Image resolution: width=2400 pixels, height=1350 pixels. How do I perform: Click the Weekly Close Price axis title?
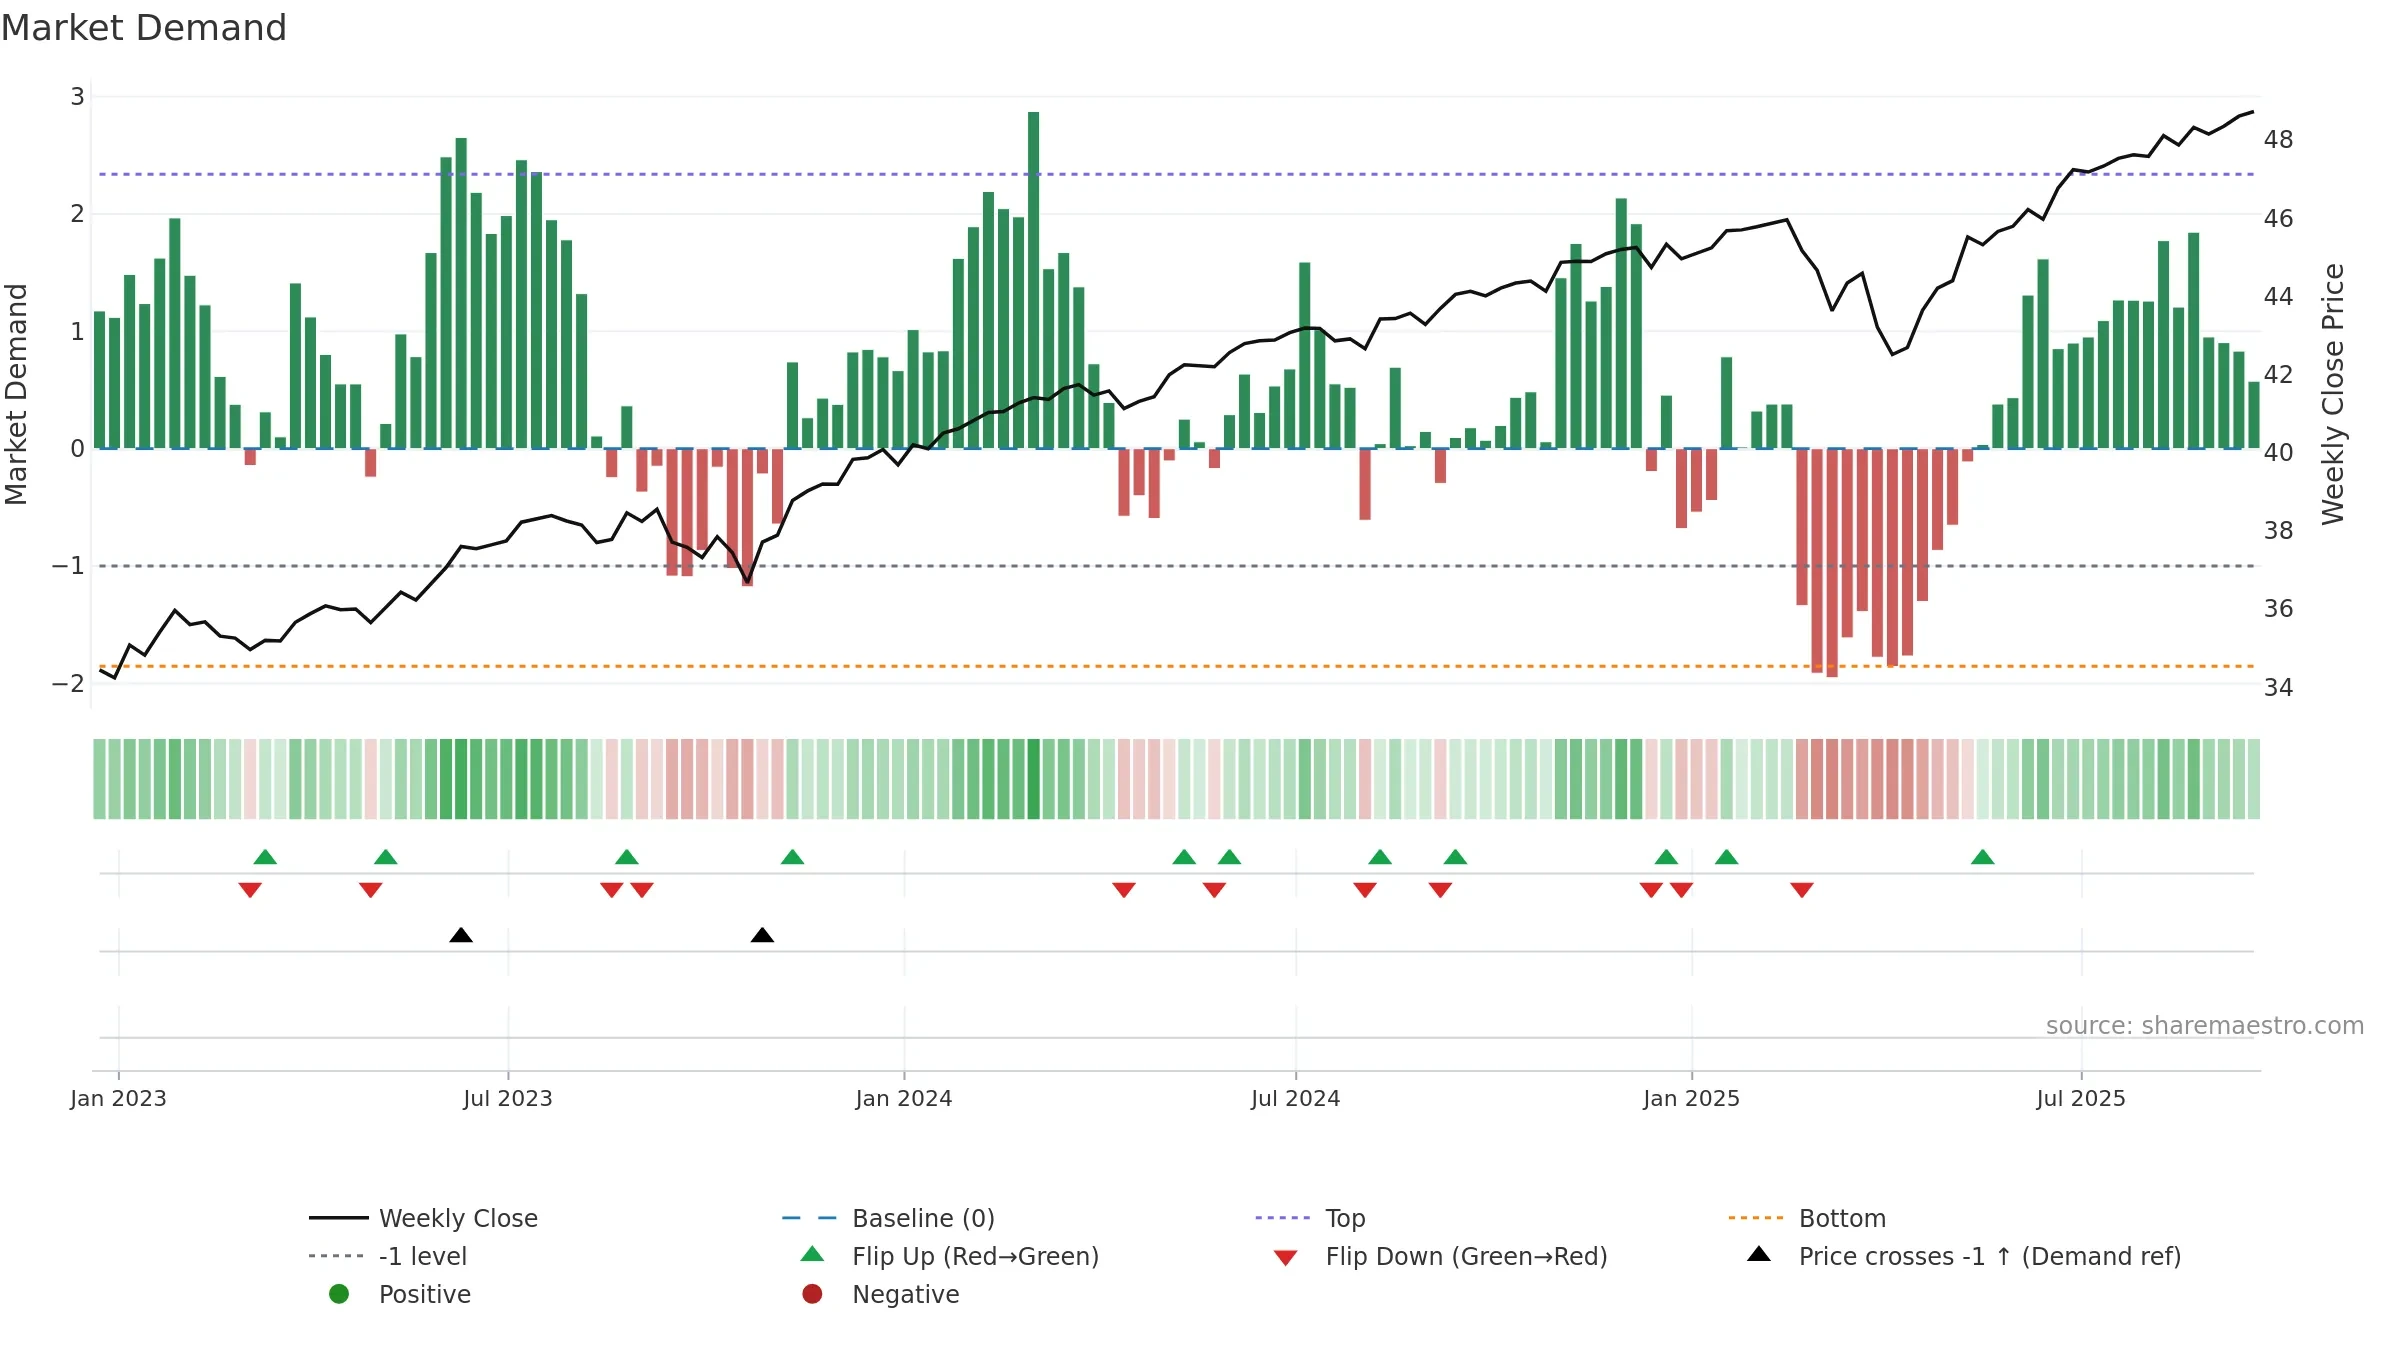pos(2333,394)
